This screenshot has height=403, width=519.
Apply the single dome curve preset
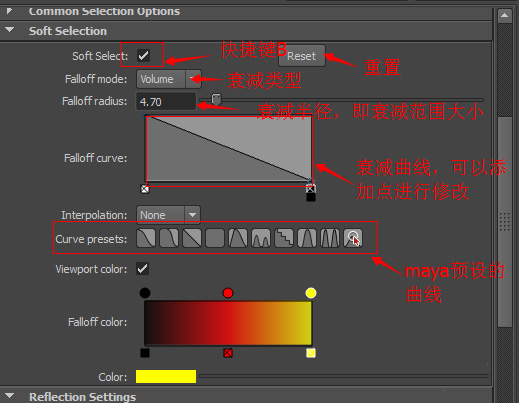tap(238, 238)
